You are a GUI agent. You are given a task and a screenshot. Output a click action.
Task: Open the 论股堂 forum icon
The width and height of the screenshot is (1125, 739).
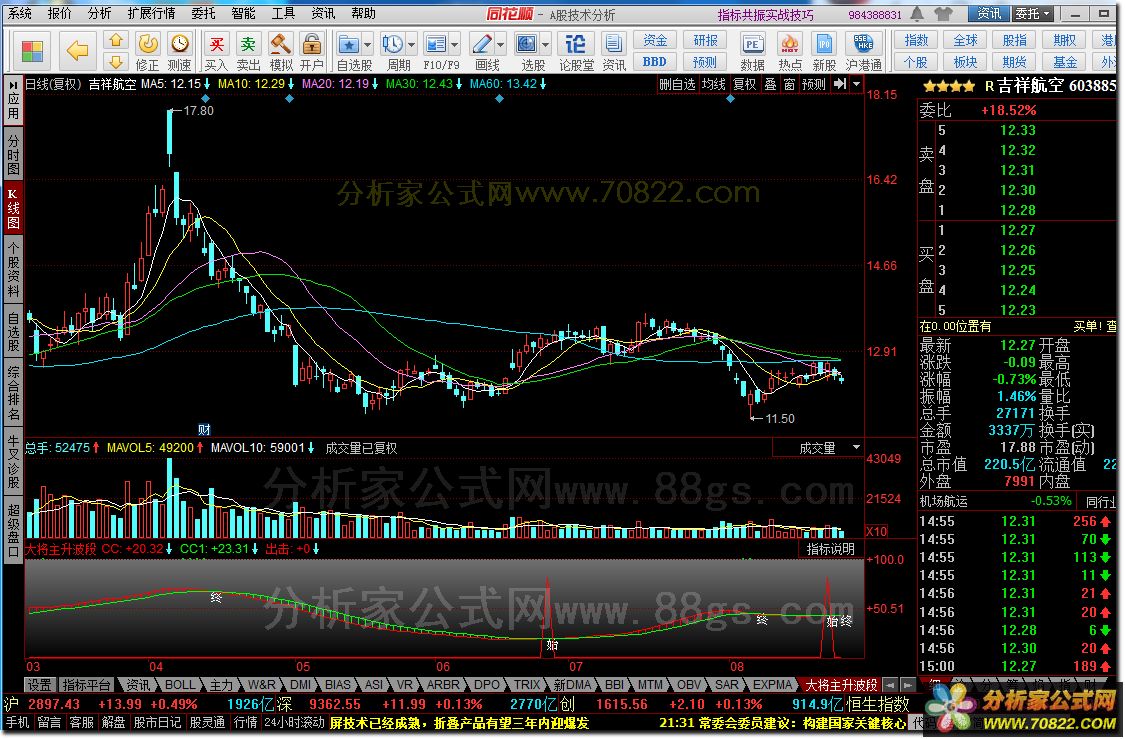[x=575, y=44]
